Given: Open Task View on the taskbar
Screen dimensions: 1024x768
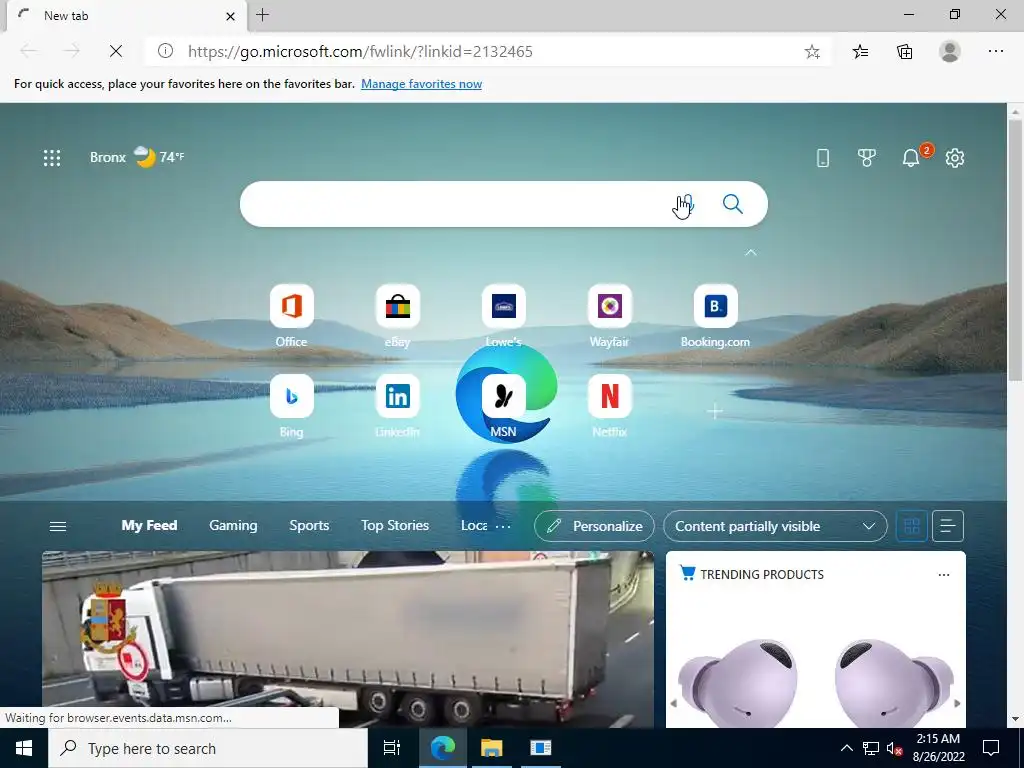Looking at the screenshot, I should (x=392, y=748).
